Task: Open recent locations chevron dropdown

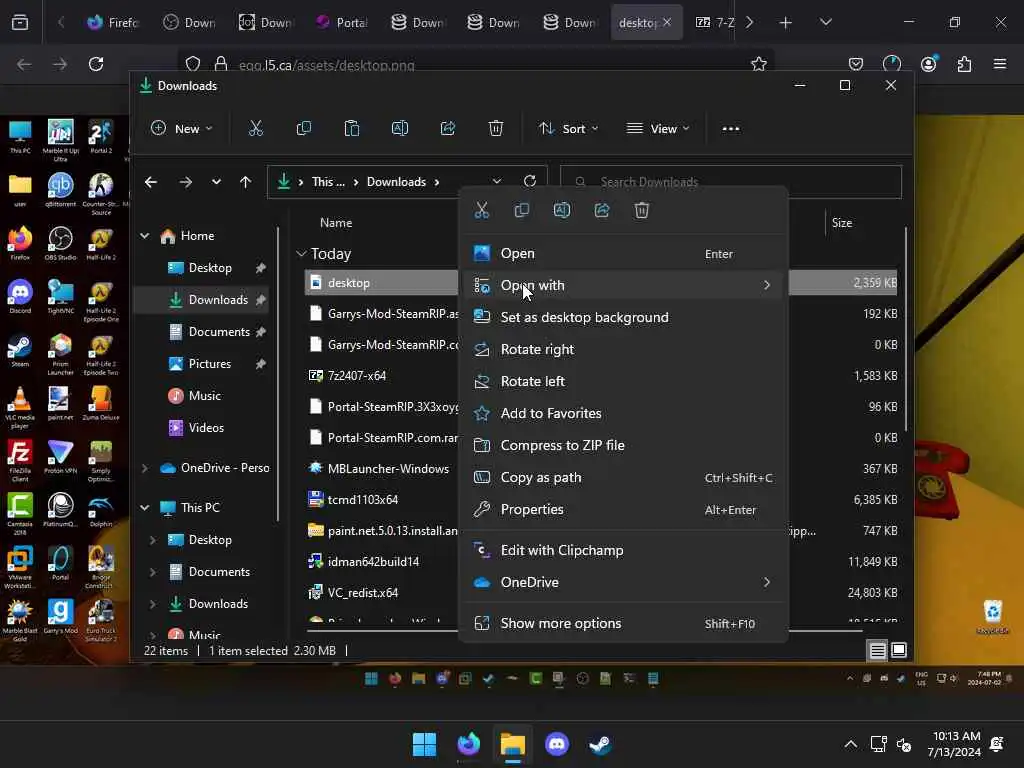Action: point(216,182)
